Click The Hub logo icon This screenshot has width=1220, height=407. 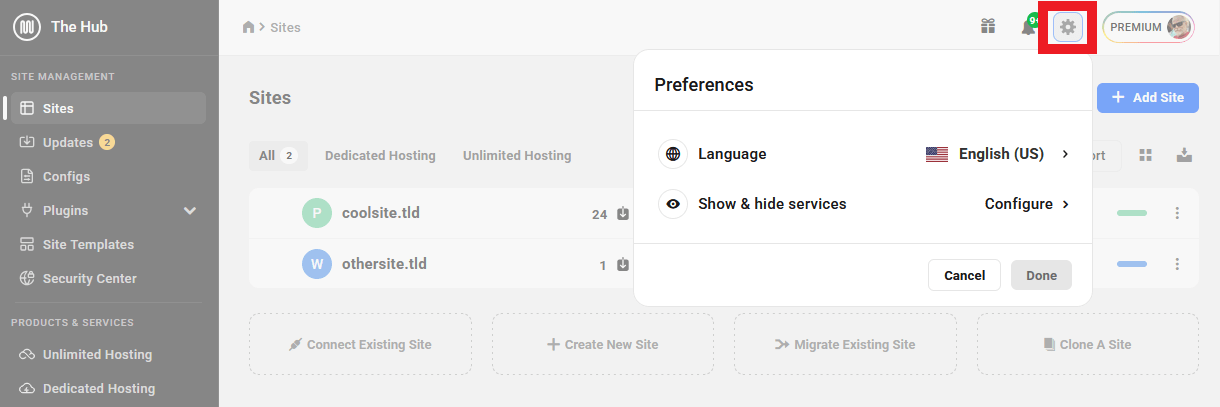(27, 27)
